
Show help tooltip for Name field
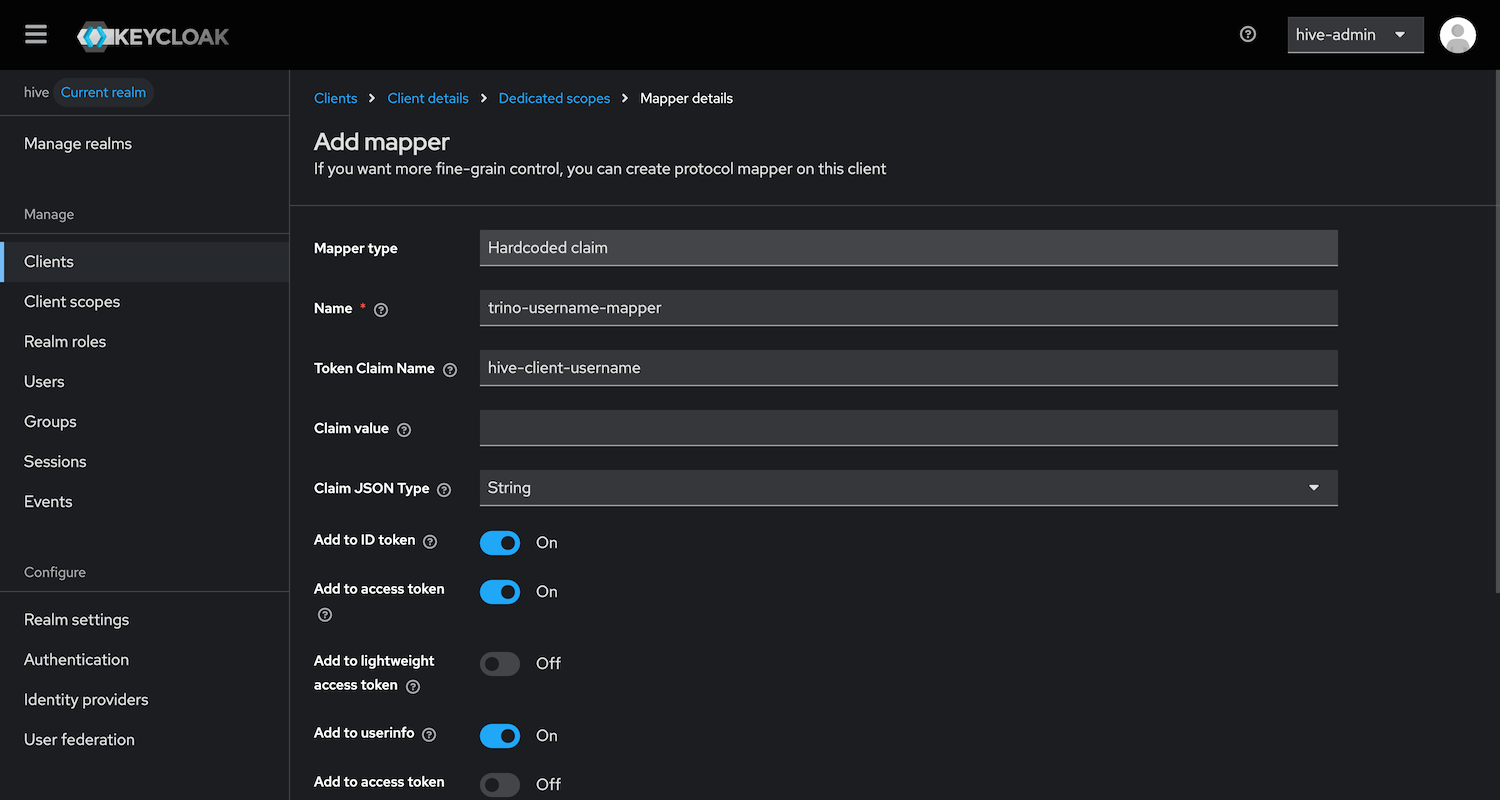click(x=381, y=310)
